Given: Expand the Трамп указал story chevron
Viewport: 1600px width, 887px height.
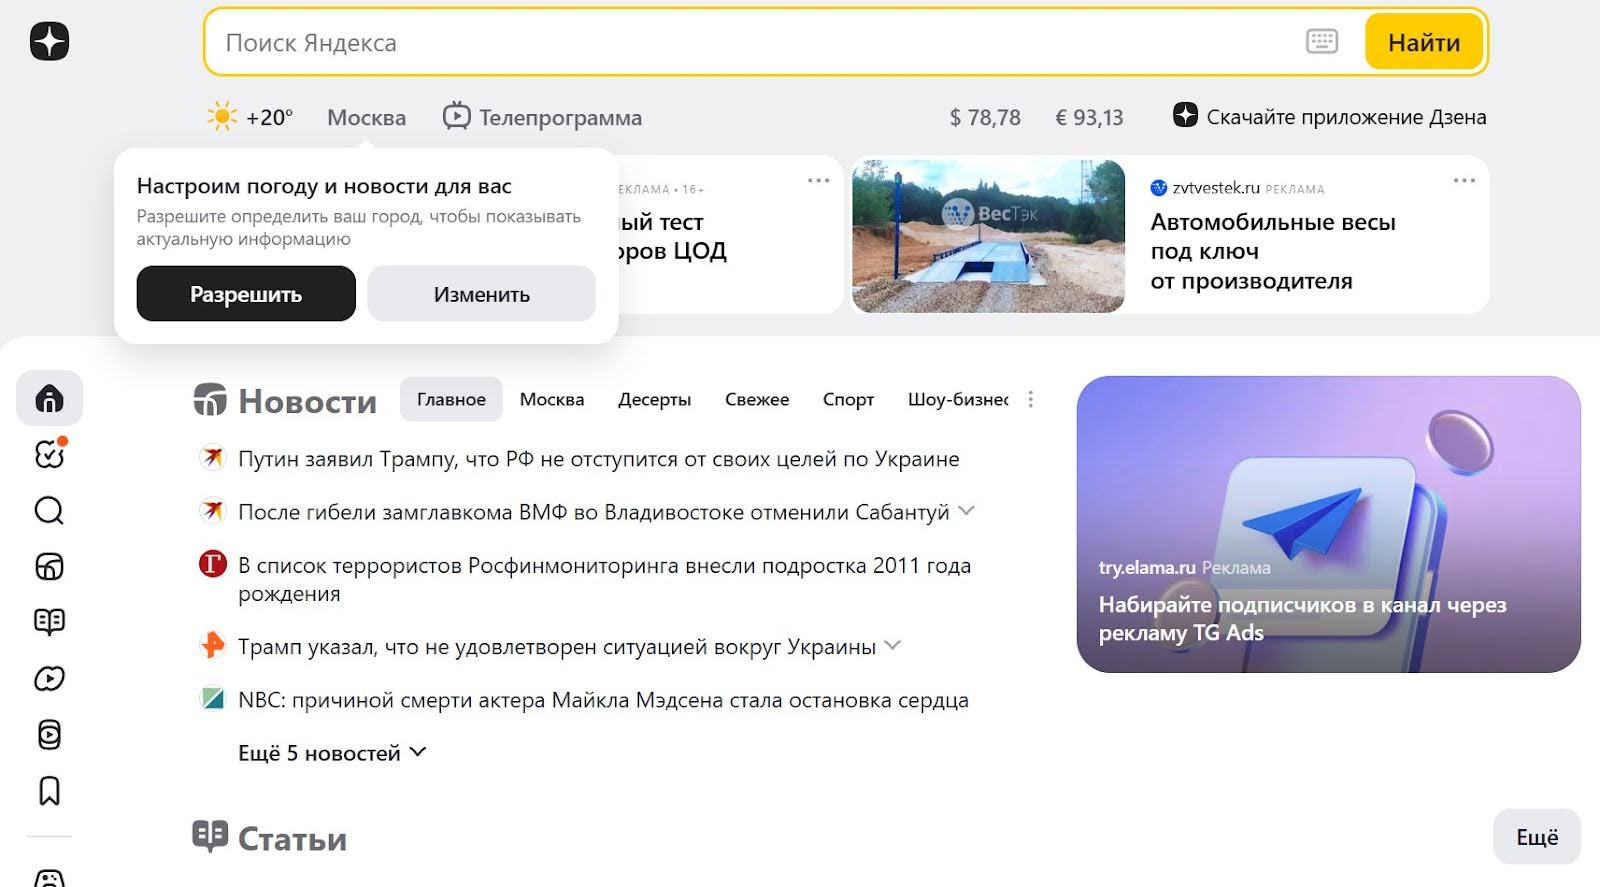Looking at the screenshot, I should [893, 645].
